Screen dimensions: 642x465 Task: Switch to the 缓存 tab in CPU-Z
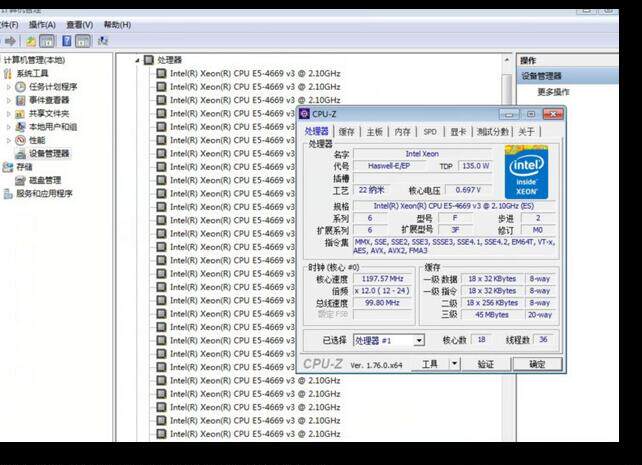(x=346, y=132)
